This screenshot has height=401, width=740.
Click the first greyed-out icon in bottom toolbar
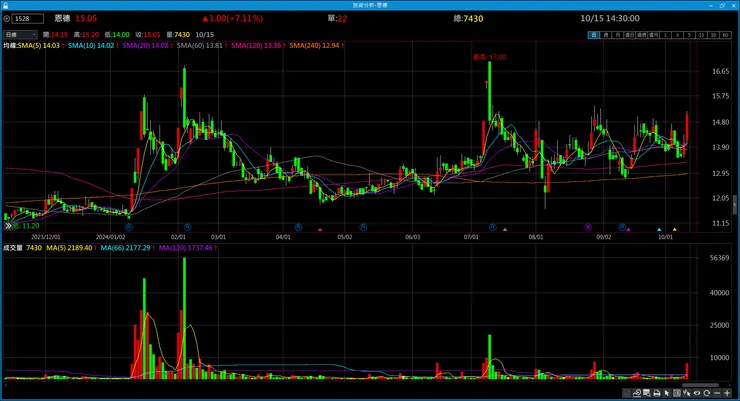click(x=627, y=393)
